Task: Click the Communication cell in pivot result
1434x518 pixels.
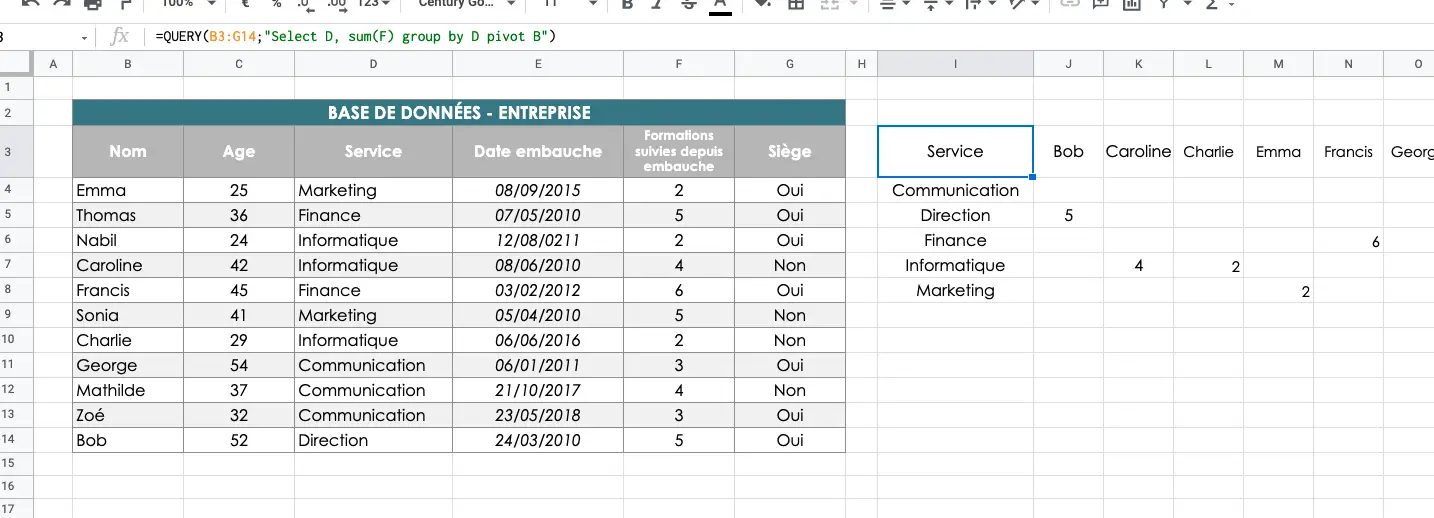Action: [x=955, y=190]
